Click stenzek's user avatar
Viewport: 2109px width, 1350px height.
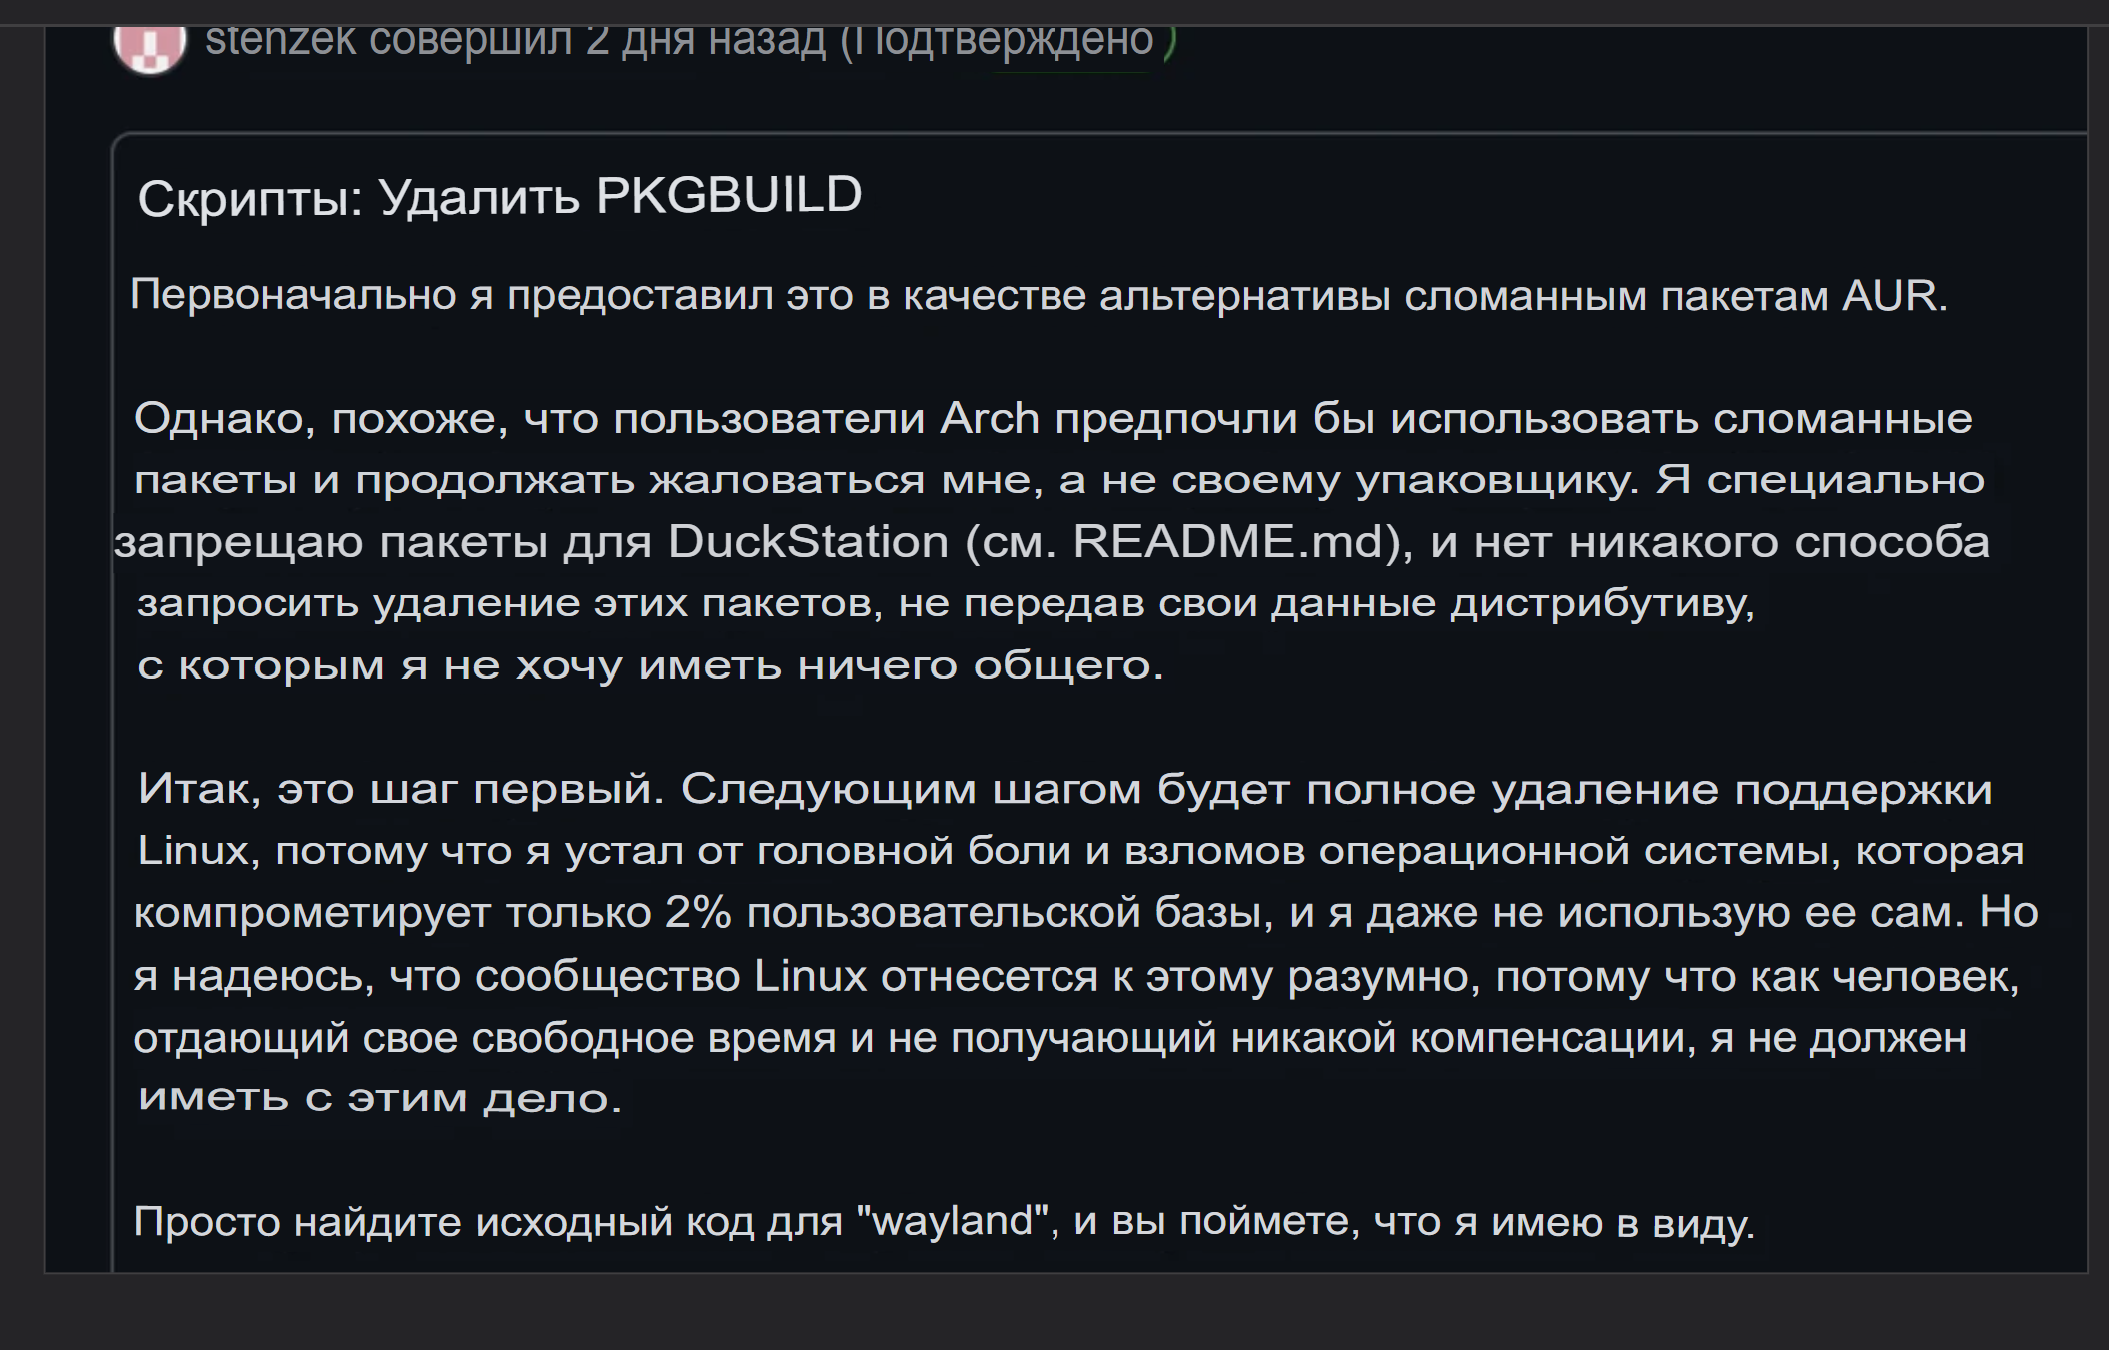coord(150,47)
